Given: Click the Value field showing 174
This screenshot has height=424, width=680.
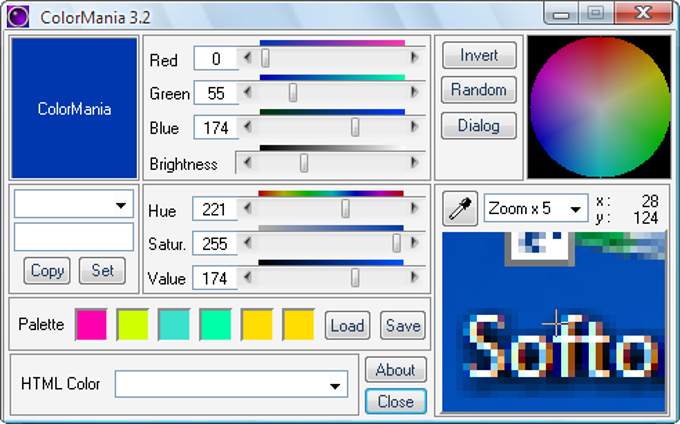Looking at the screenshot, I should [x=215, y=278].
